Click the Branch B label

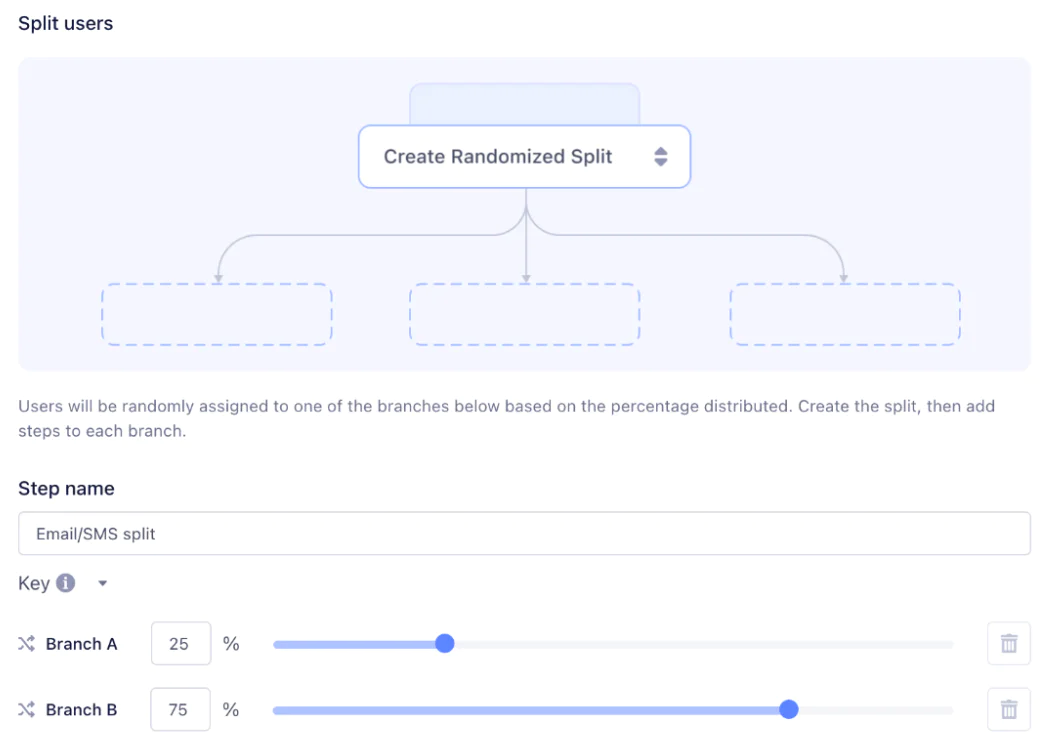[x=82, y=710]
